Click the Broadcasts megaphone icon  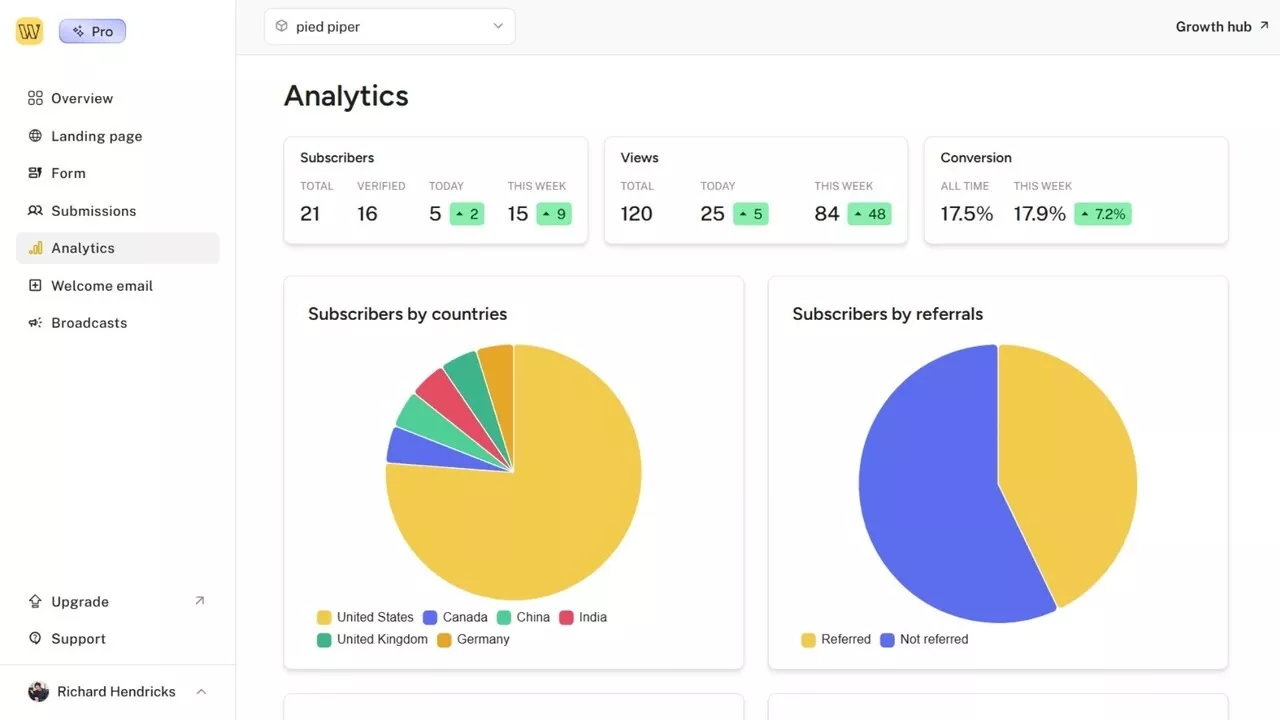[35, 323]
